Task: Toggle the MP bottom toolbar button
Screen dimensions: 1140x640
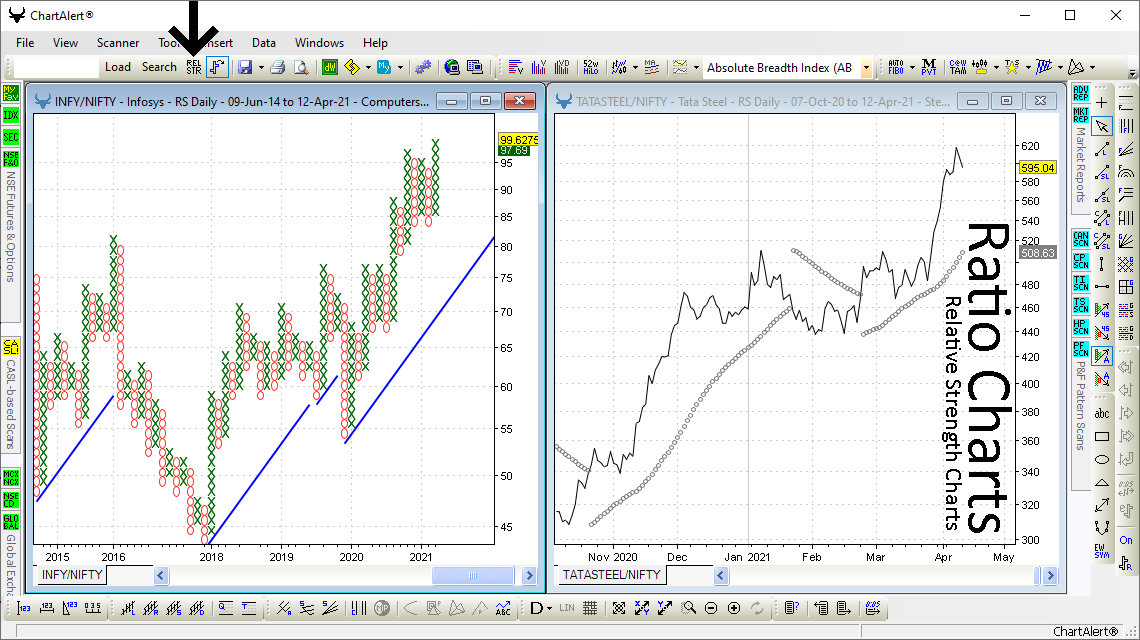Action: pos(382,608)
